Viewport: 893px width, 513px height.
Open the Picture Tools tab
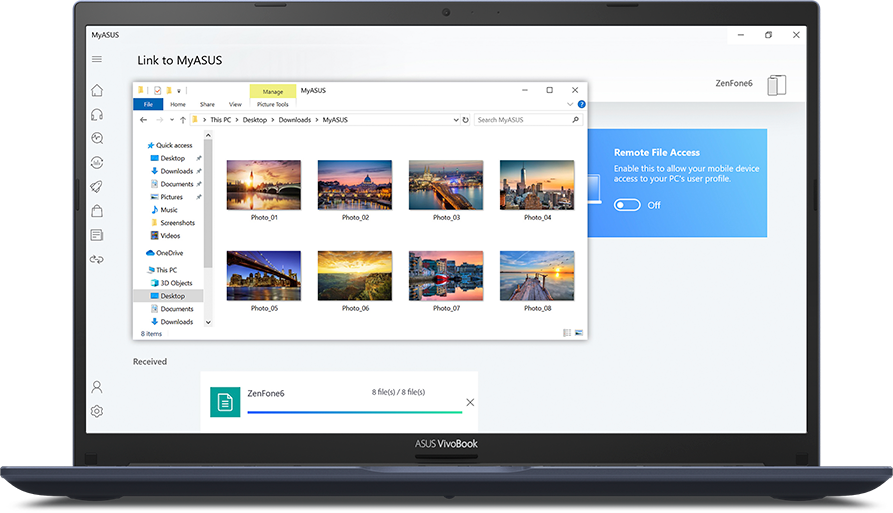(273, 104)
